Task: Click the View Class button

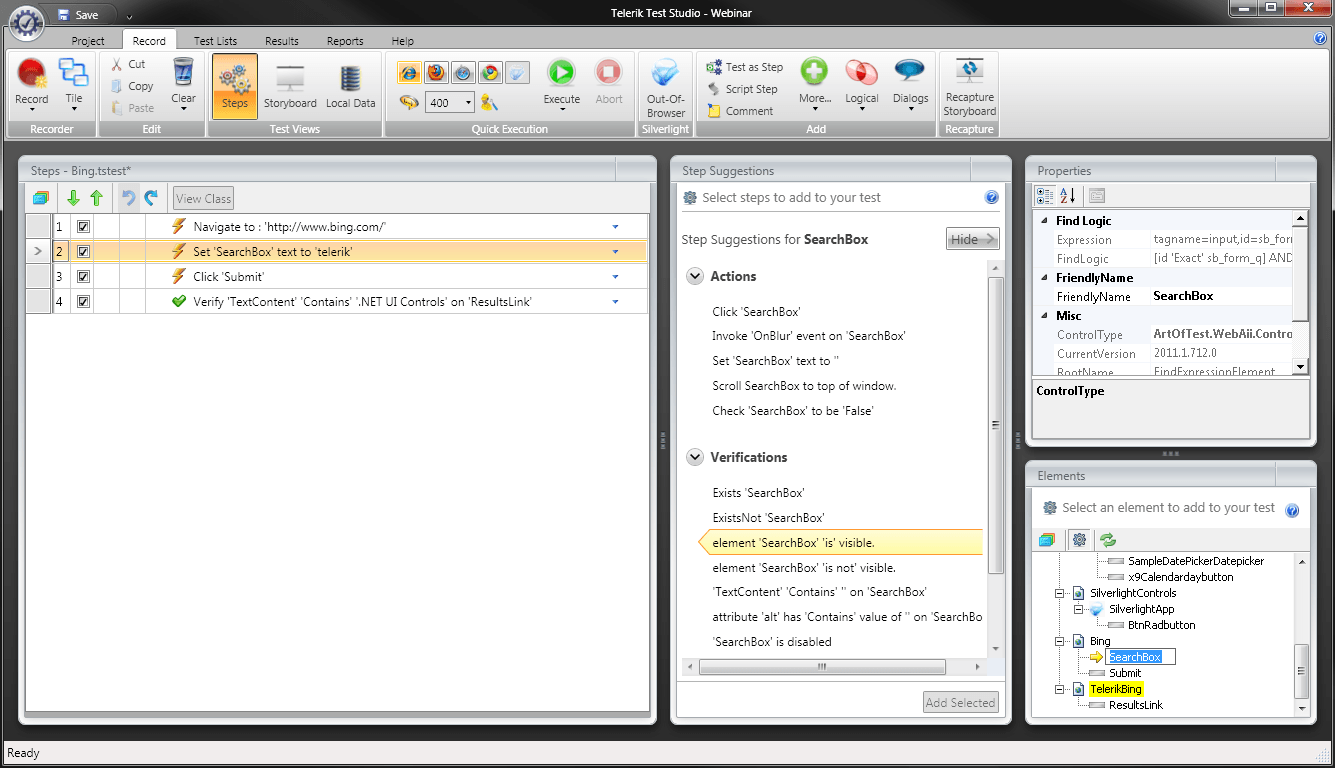Action: point(203,198)
